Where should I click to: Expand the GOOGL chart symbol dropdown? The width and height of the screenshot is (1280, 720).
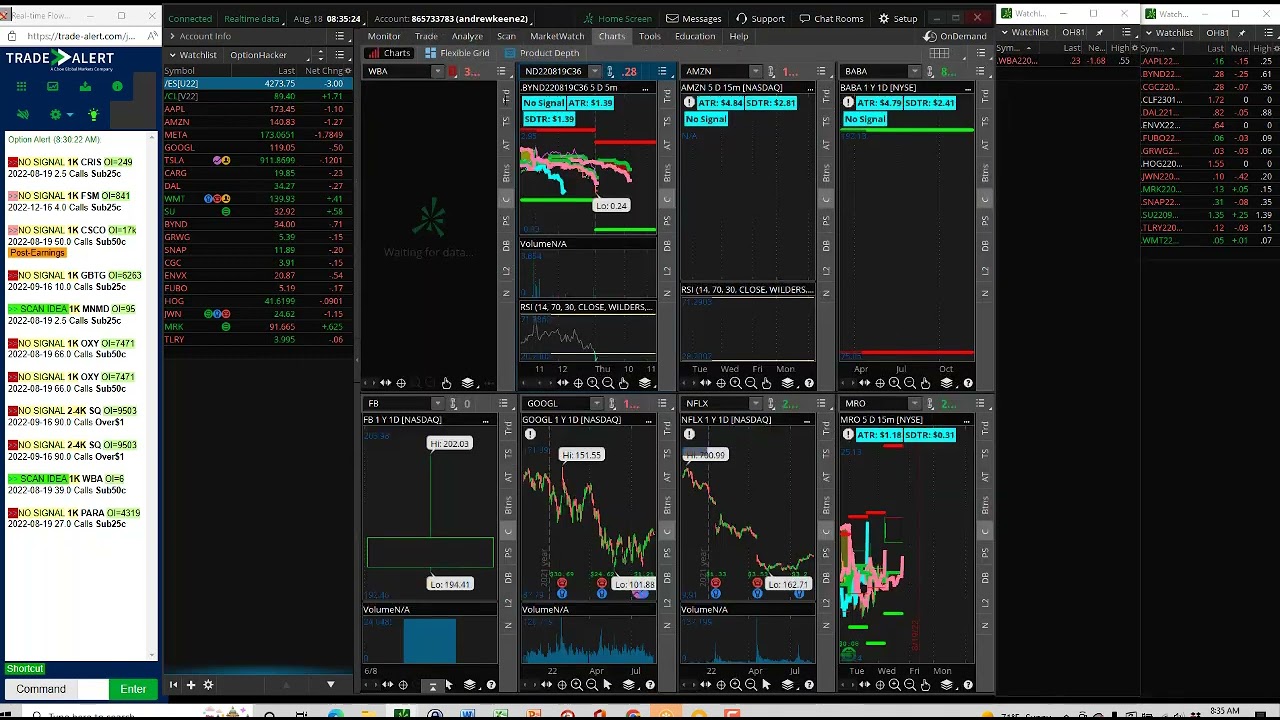[596, 404]
